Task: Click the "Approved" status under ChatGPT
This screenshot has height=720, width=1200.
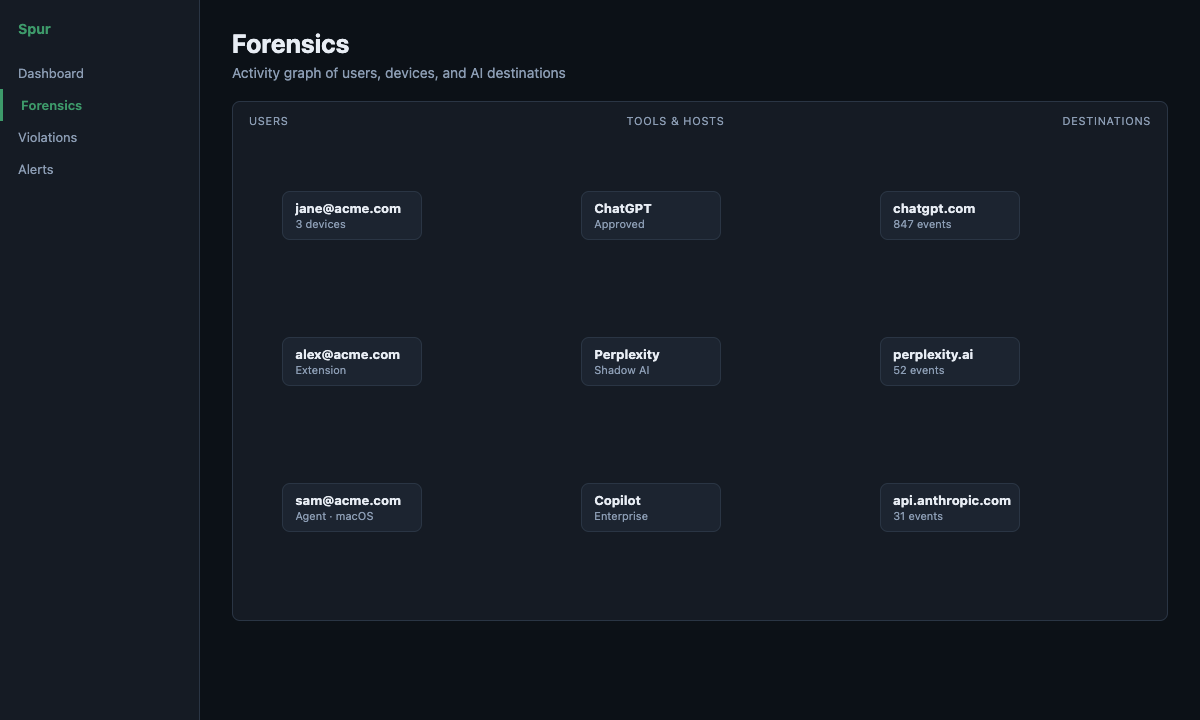Action: 619,224
